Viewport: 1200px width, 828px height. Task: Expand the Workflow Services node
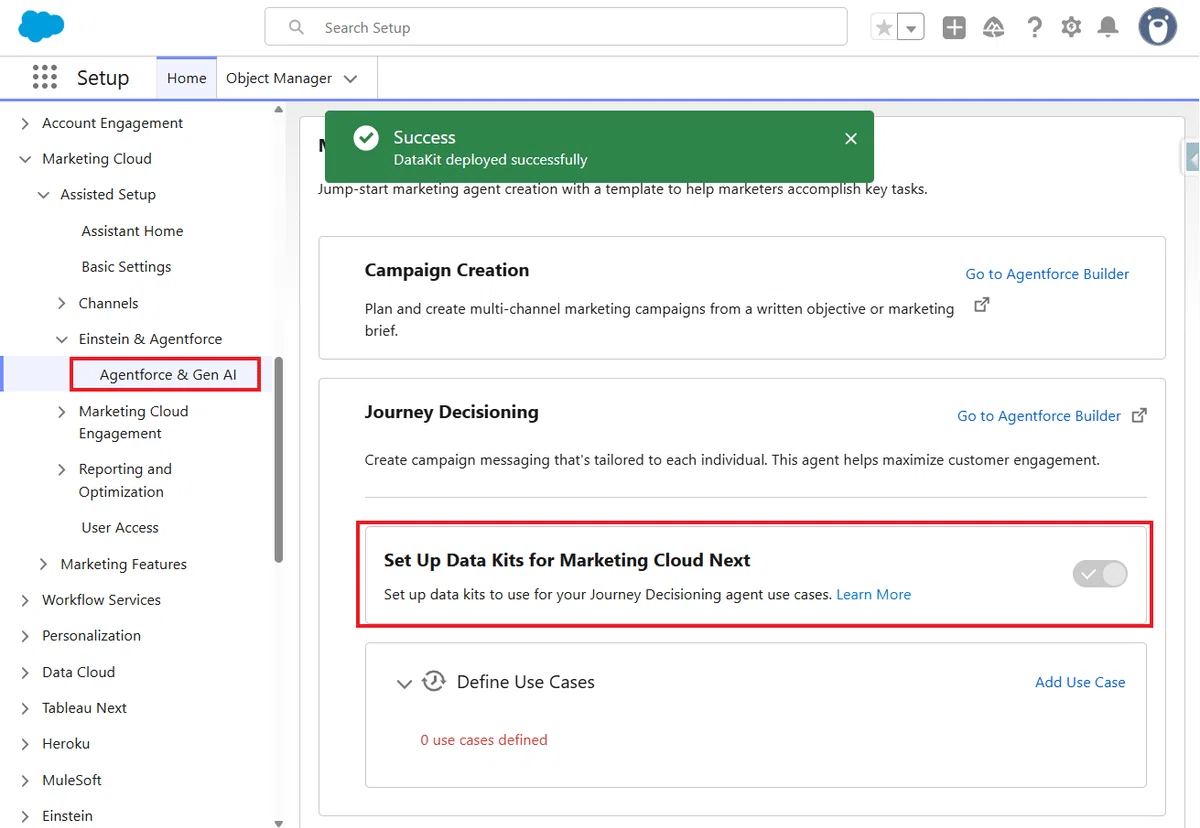(26, 600)
